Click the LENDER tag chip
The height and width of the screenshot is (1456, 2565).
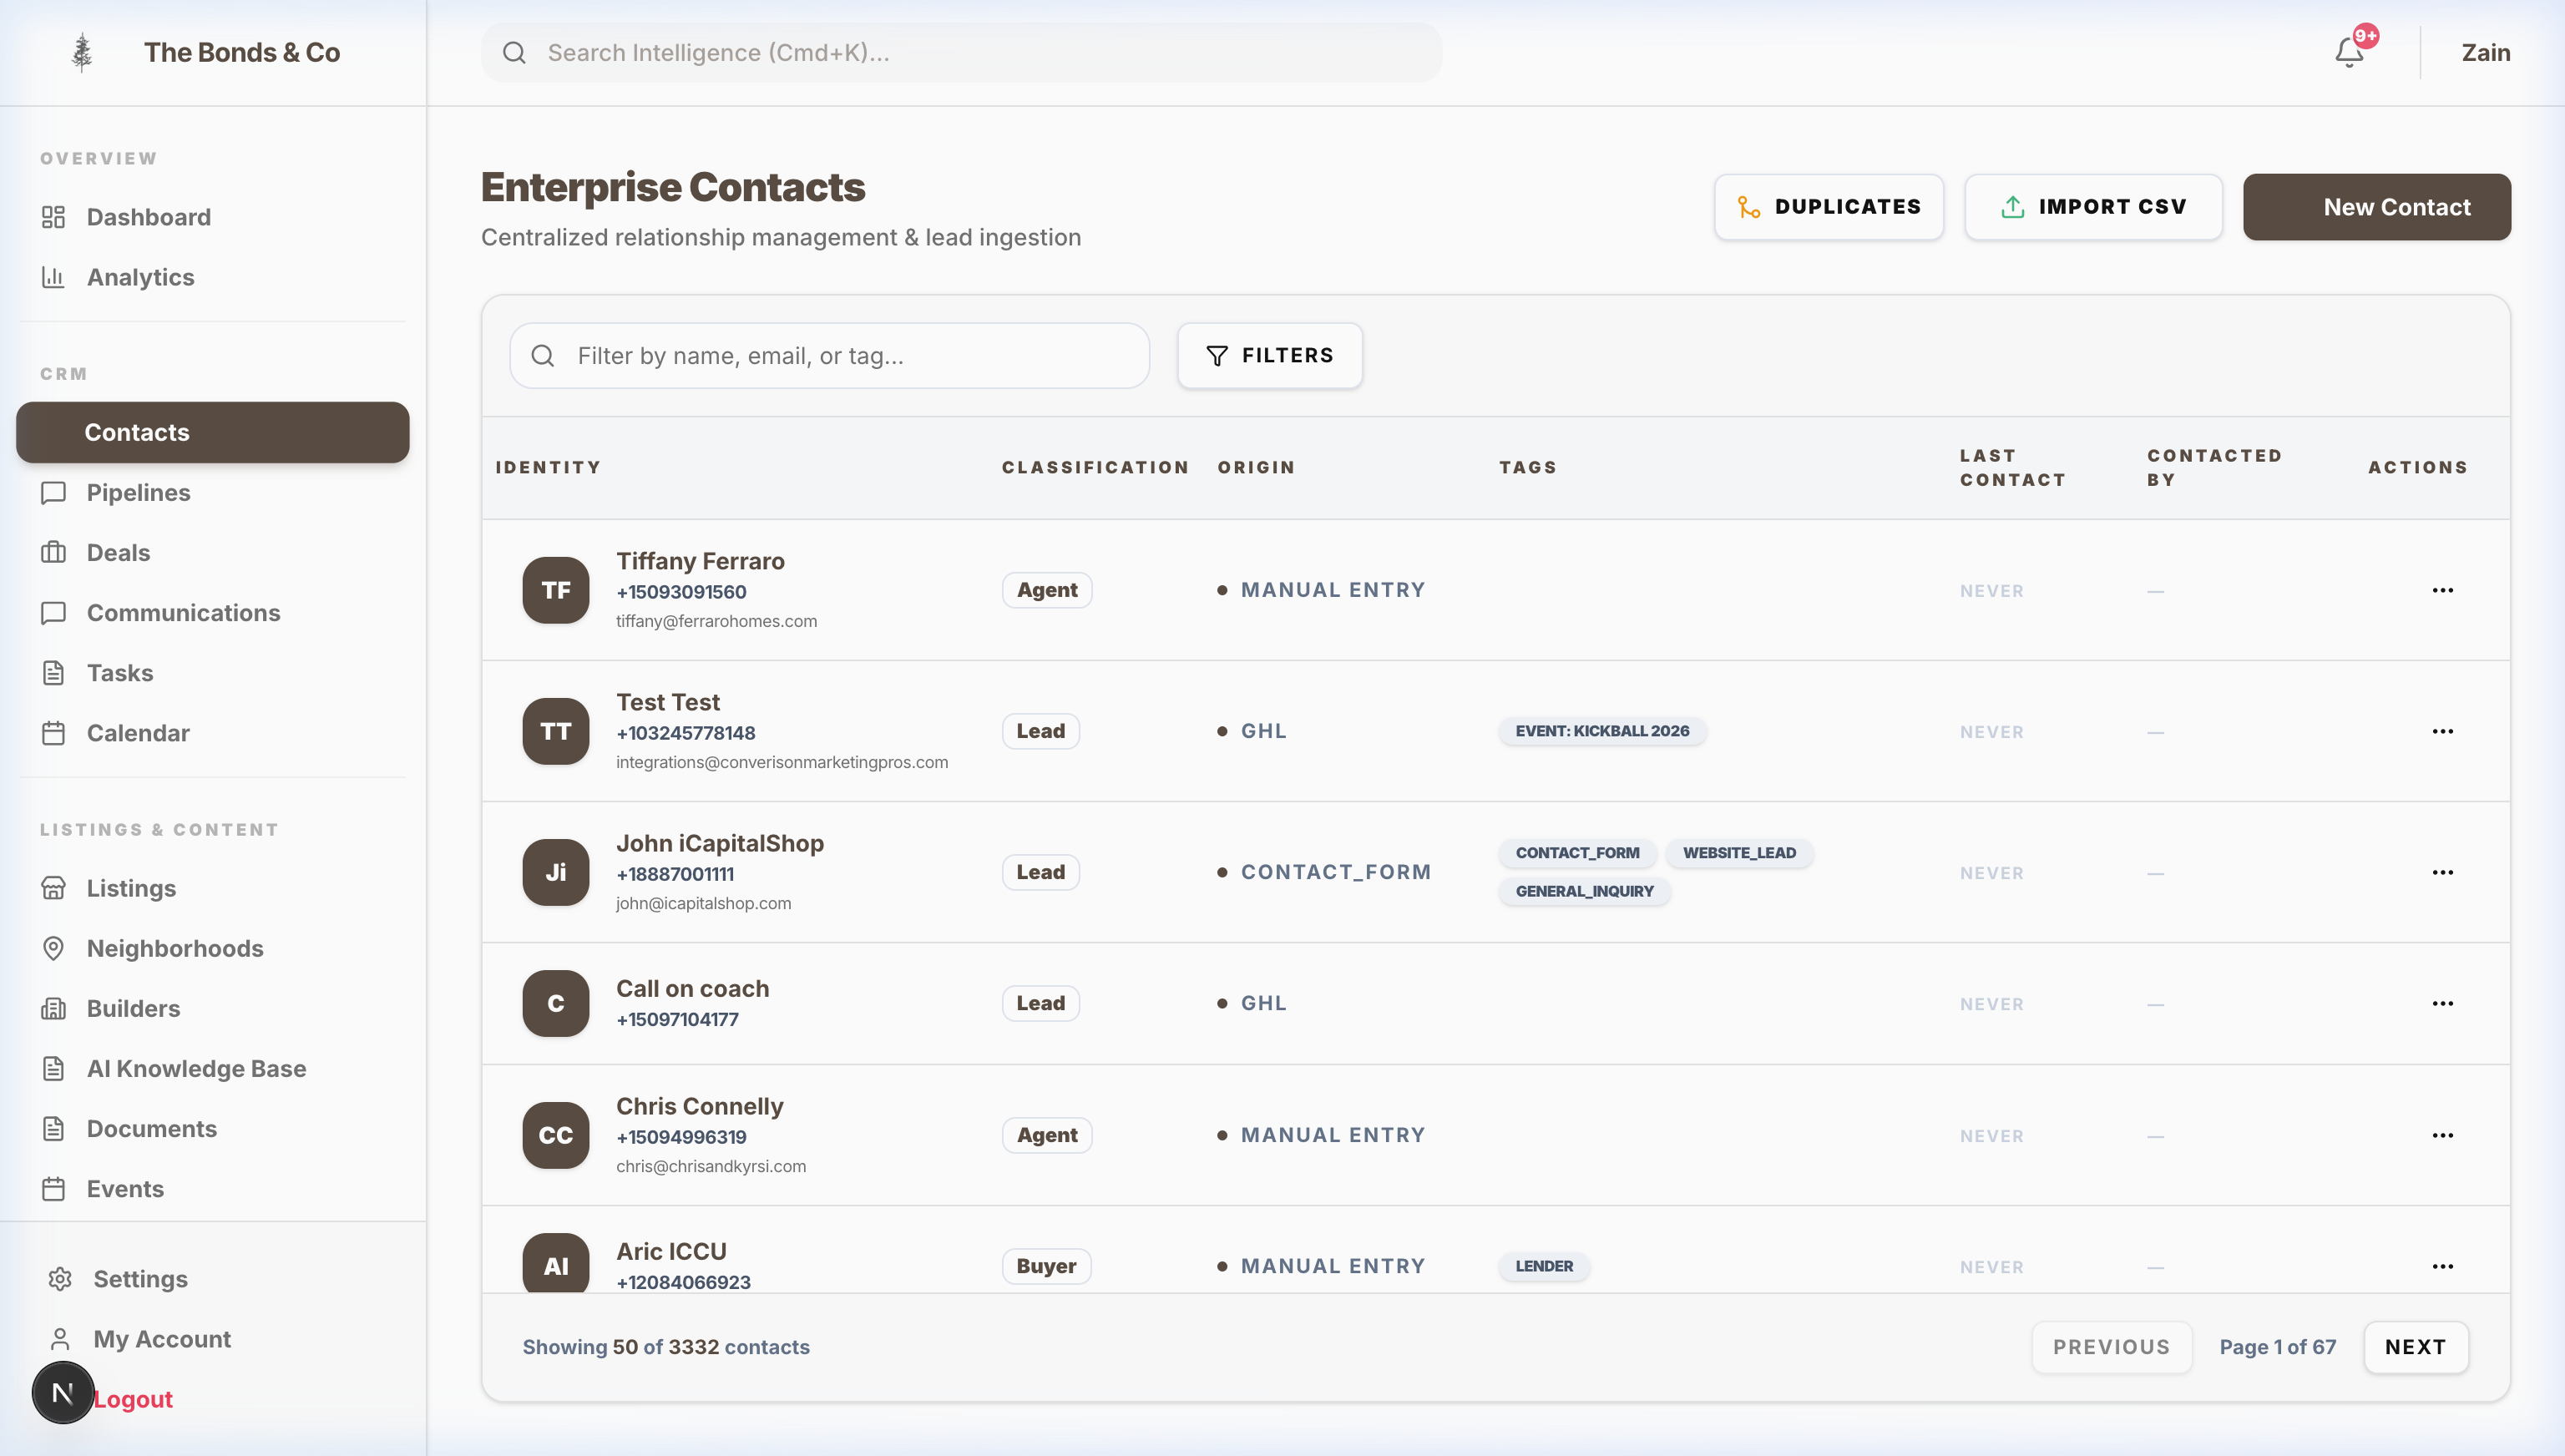1543,1266
